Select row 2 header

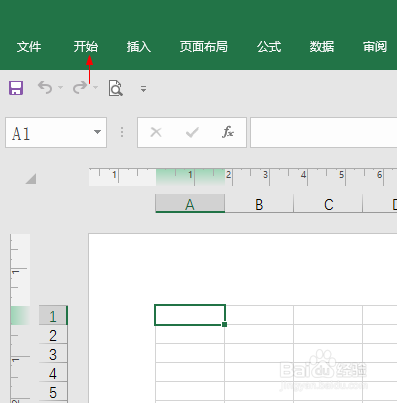pos(53,335)
